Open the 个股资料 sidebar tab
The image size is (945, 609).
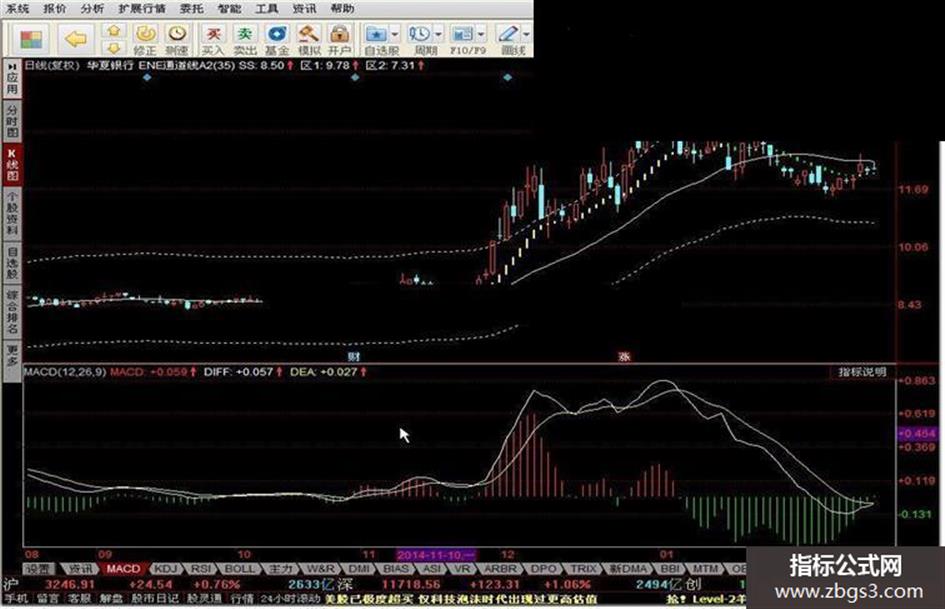[12, 213]
